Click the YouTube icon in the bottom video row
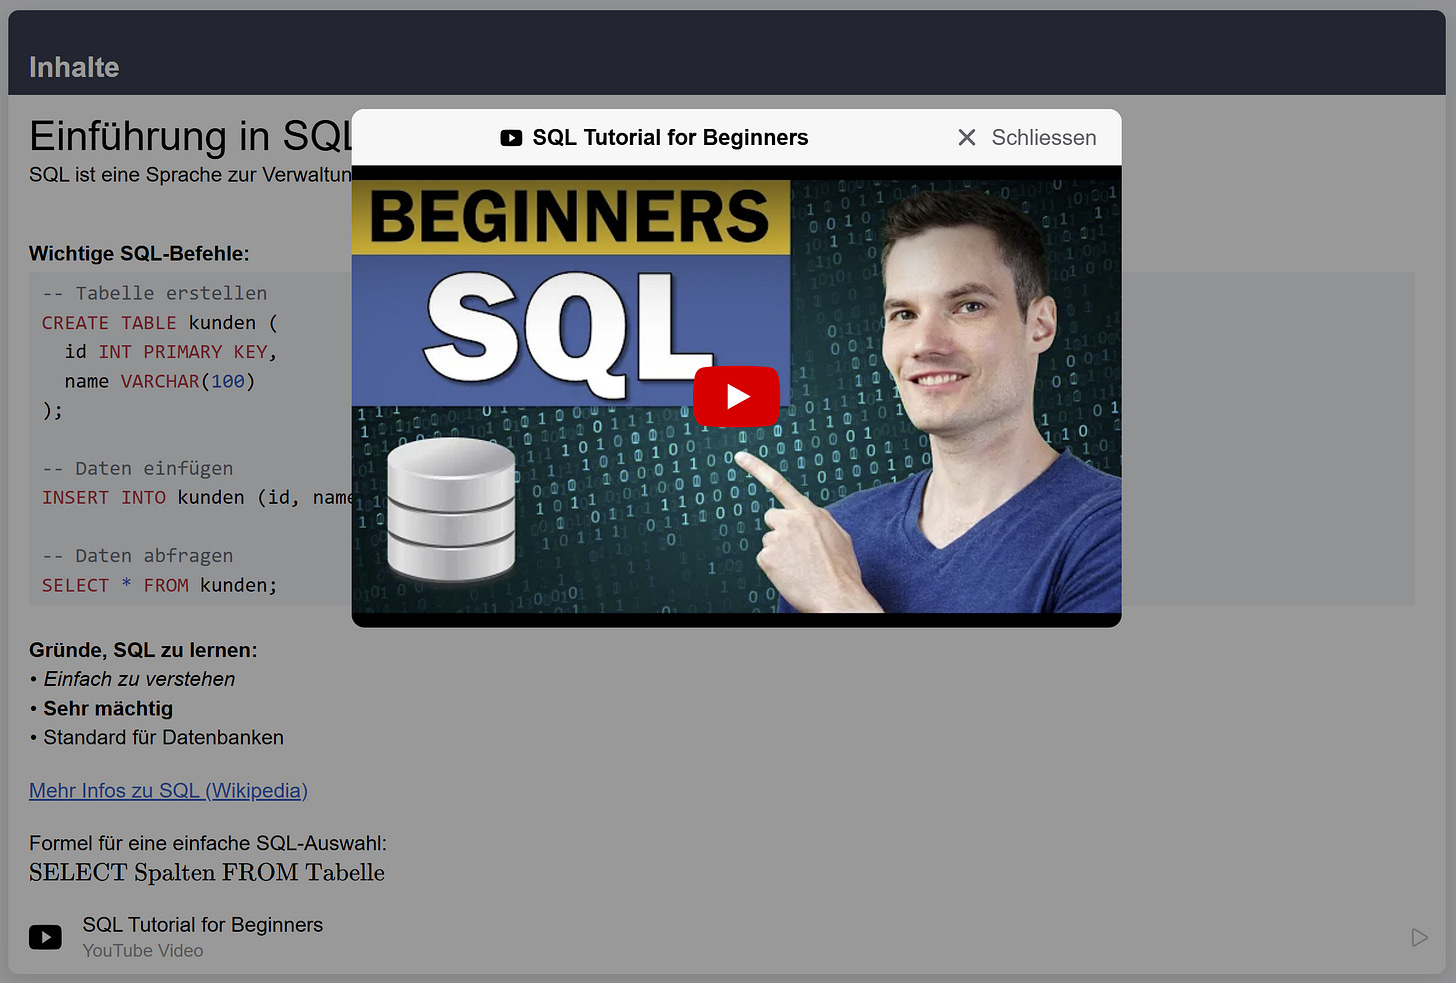 click(45, 937)
